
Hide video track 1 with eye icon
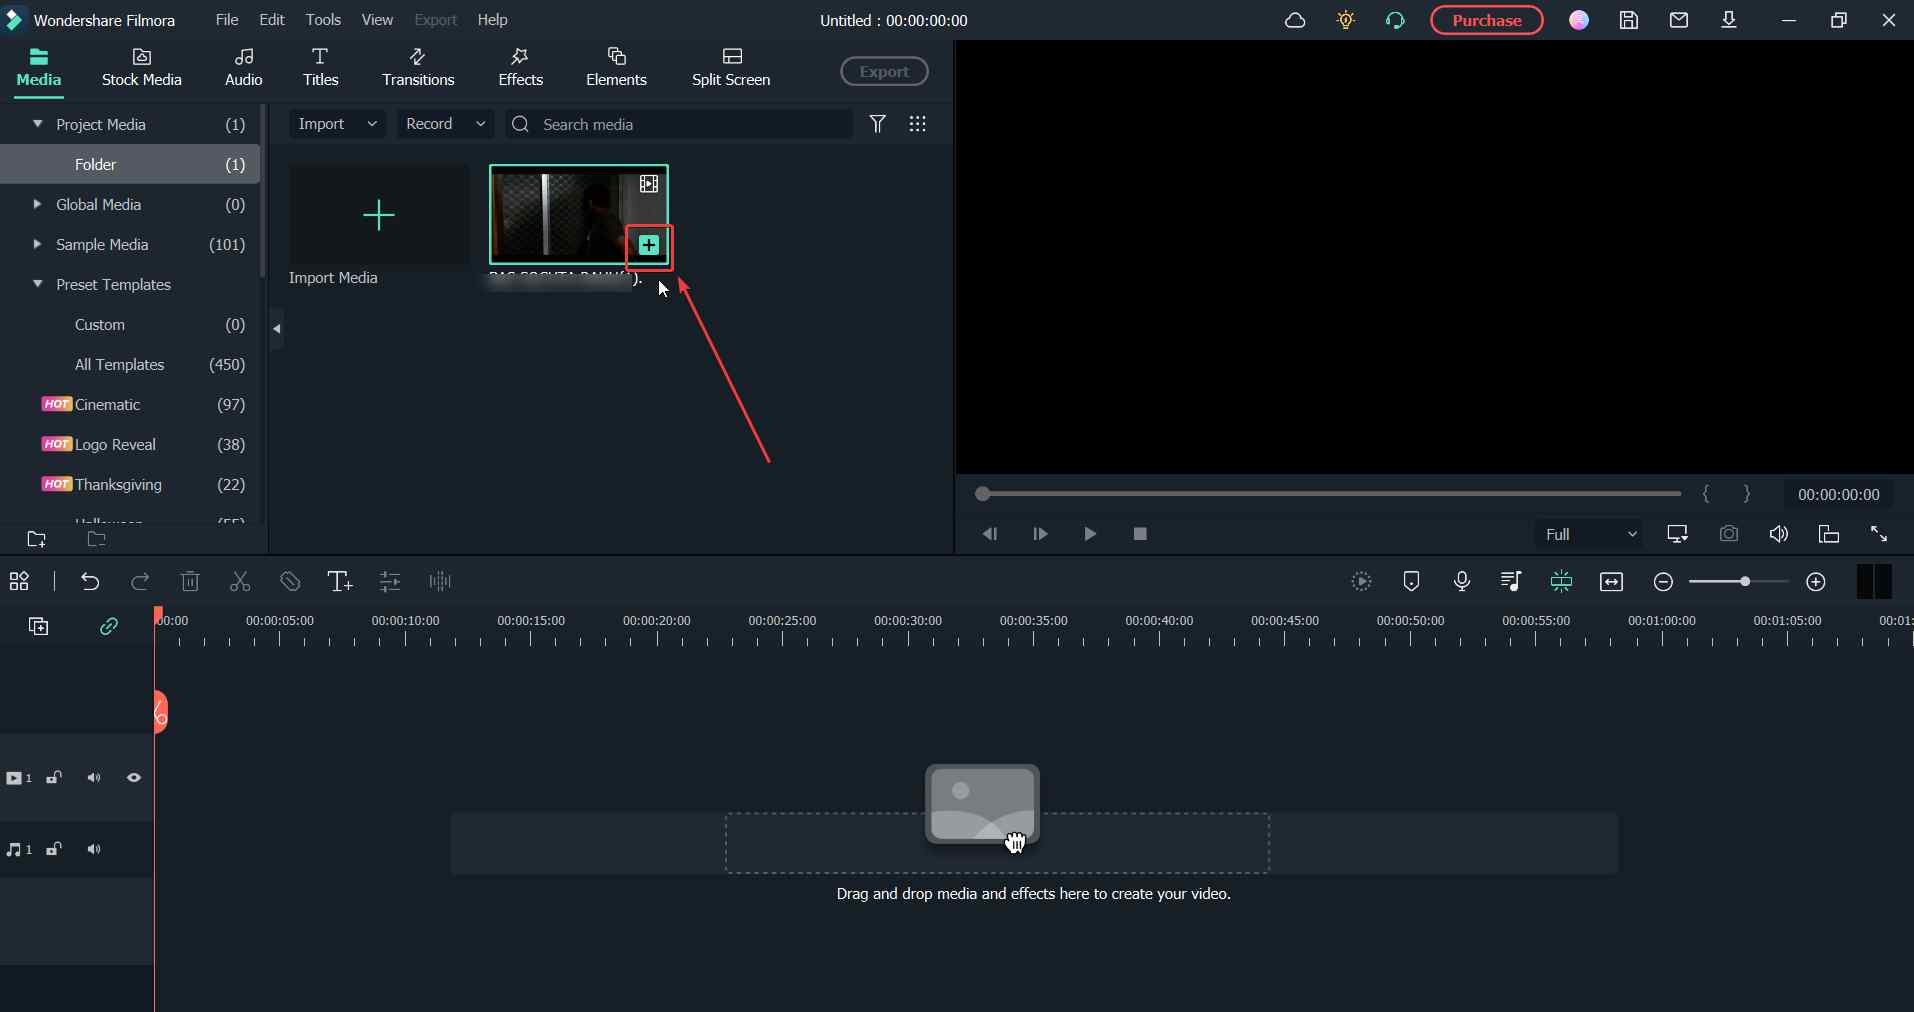tap(134, 777)
